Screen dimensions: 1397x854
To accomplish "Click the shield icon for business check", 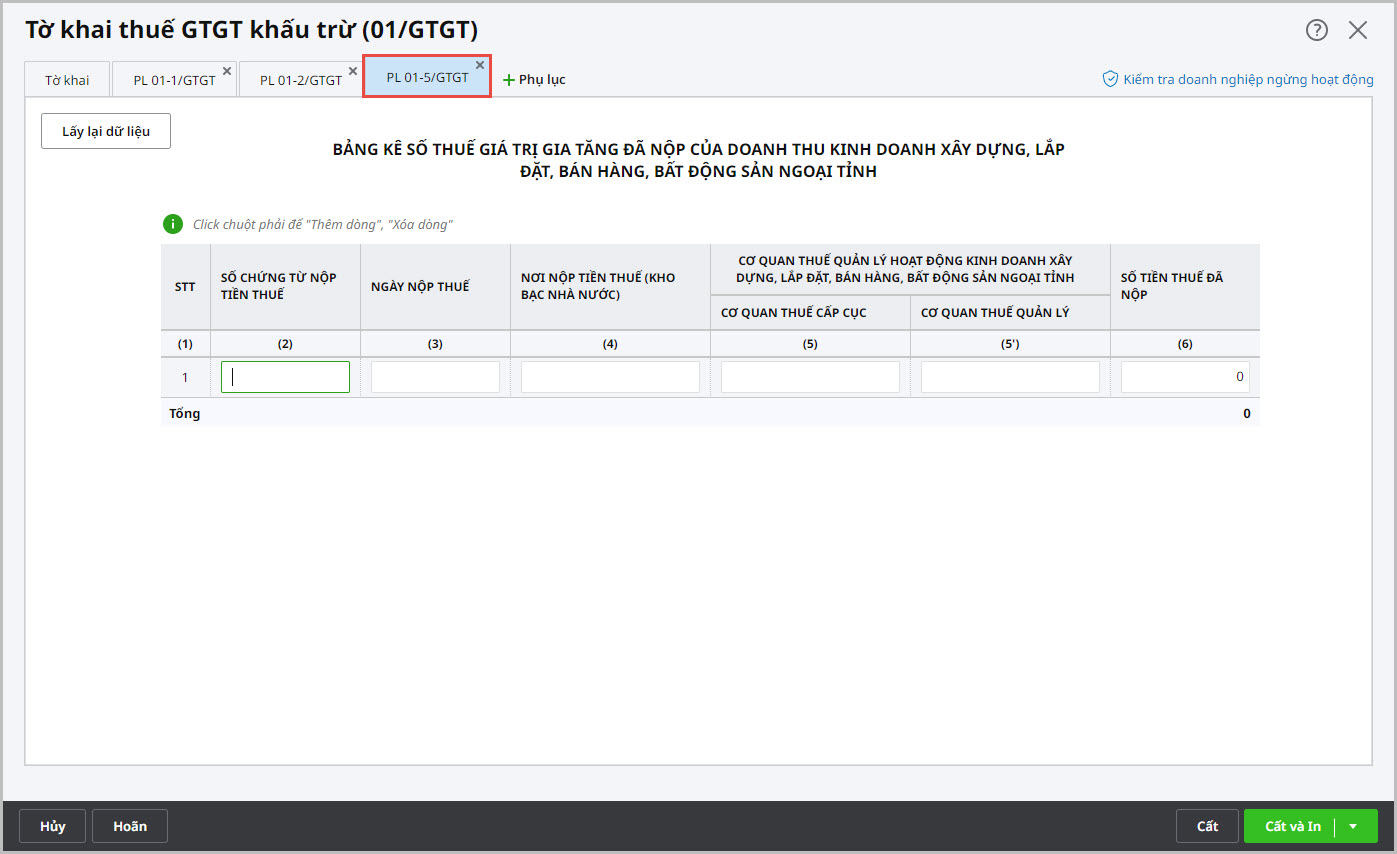I will (x=1110, y=79).
